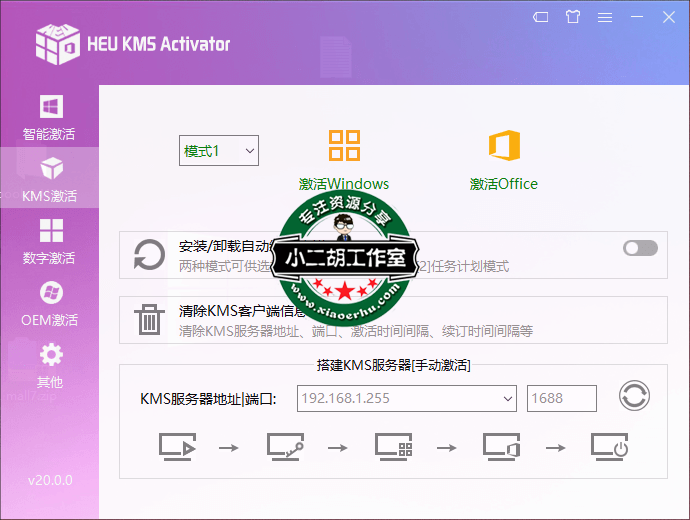Viewport: 690px width, 520px height.
Task: Click the trash icon to clear KMS client info
Action: pos(149,320)
